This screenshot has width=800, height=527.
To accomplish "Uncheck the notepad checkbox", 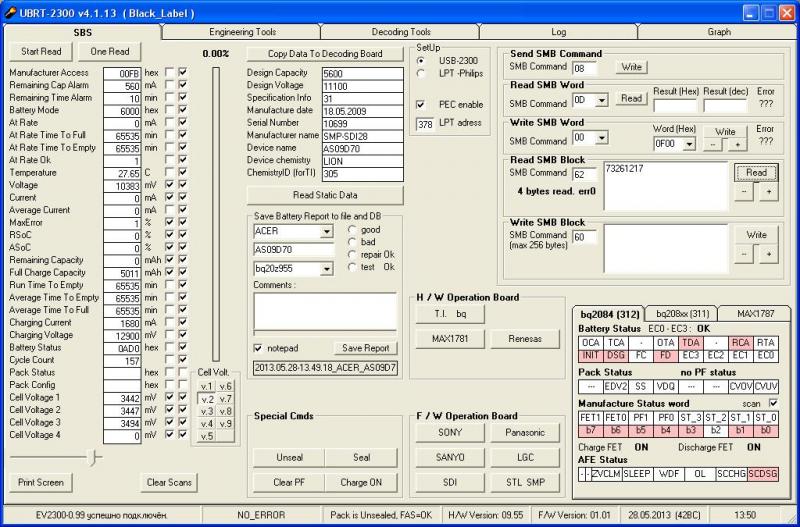I will click(x=259, y=348).
